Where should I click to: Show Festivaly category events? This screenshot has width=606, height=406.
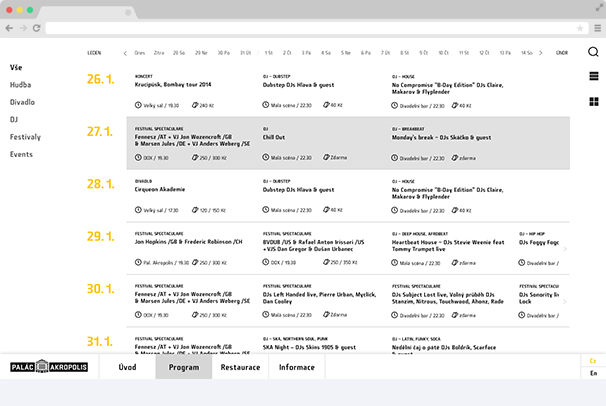click(x=26, y=137)
